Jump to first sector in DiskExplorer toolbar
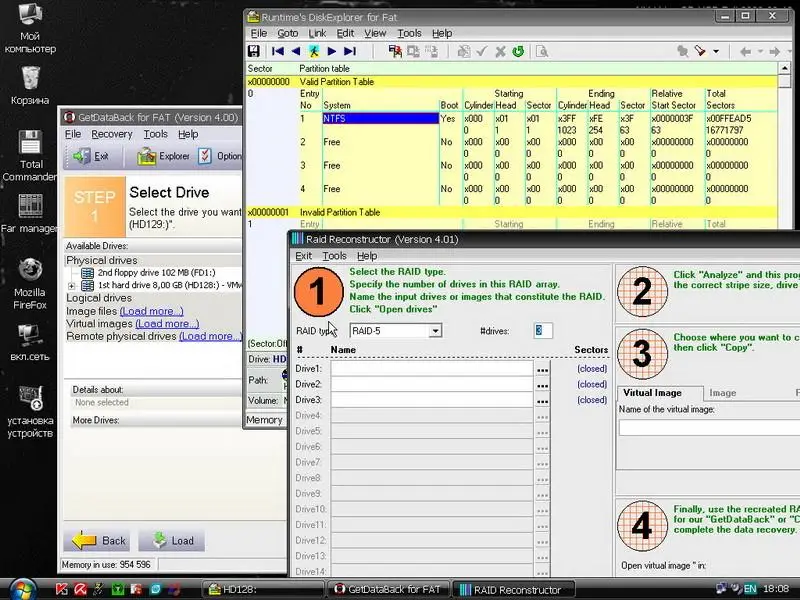Screen dimensions: 800x600 coord(278,51)
